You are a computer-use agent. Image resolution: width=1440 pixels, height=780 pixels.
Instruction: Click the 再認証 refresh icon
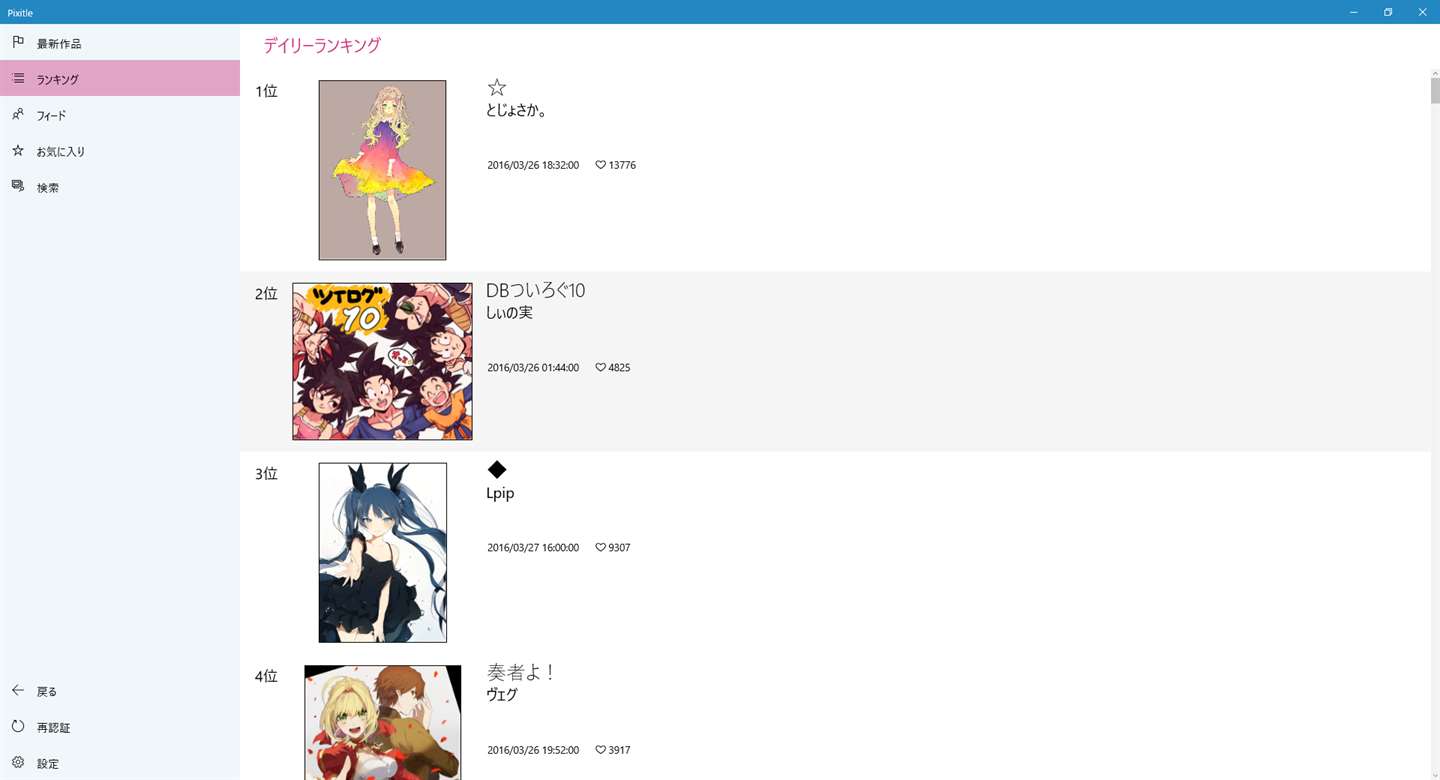(18, 726)
